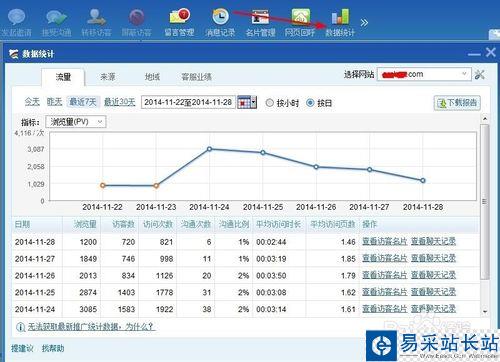The image size is (500, 362).
Task: Open 查看聊天记录 for 2014-11-27
Action: (x=433, y=258)
